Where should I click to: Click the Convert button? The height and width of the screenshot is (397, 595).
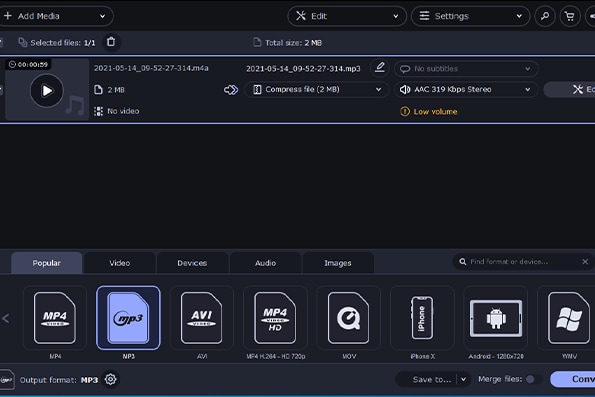tap(573, 379)
